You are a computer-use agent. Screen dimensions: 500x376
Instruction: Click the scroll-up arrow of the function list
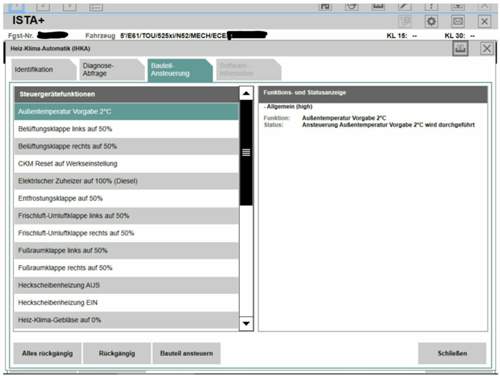[x=246, y=94]
